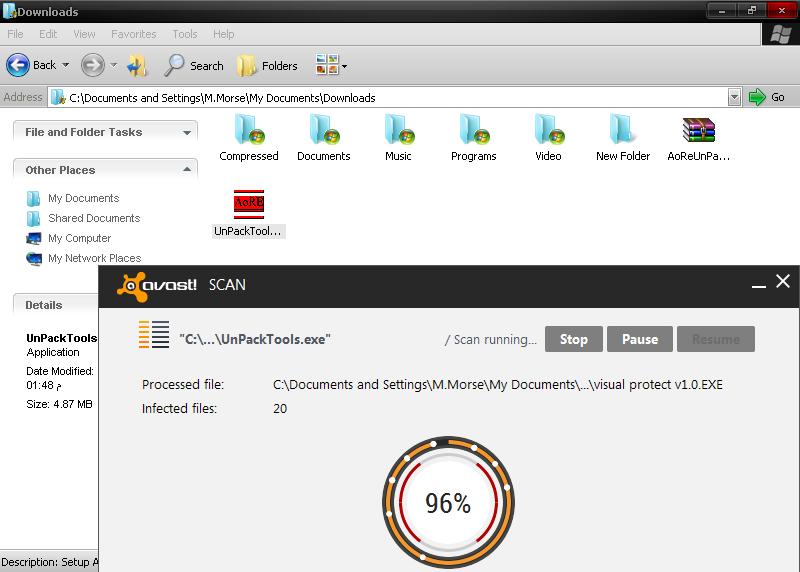Click the Infected files count 20
The image size is (800, 572).
tap(280, 409)
